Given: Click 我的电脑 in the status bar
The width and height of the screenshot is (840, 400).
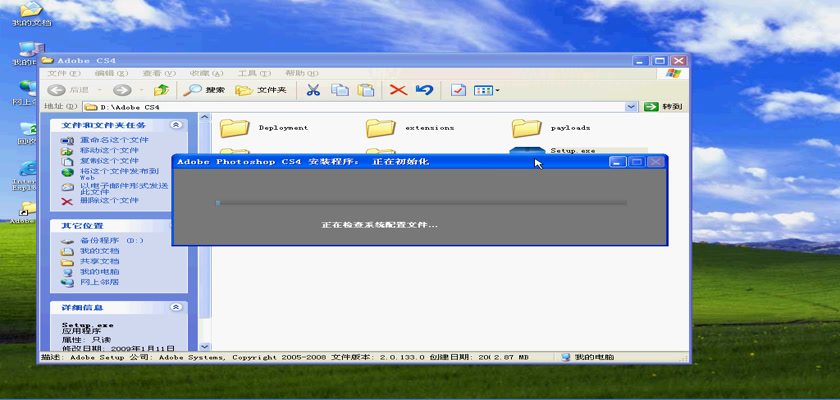Looking at the screenshot, I should [x=588, y=357].
